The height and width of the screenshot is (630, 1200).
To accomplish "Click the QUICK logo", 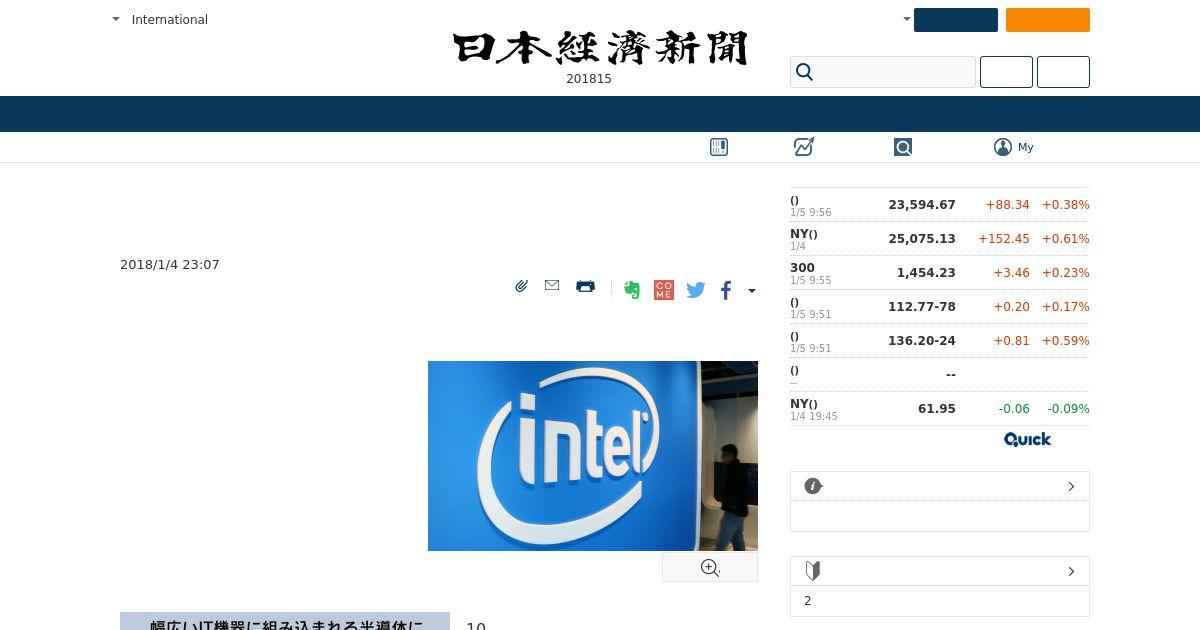I will (x=1028, y=439).
